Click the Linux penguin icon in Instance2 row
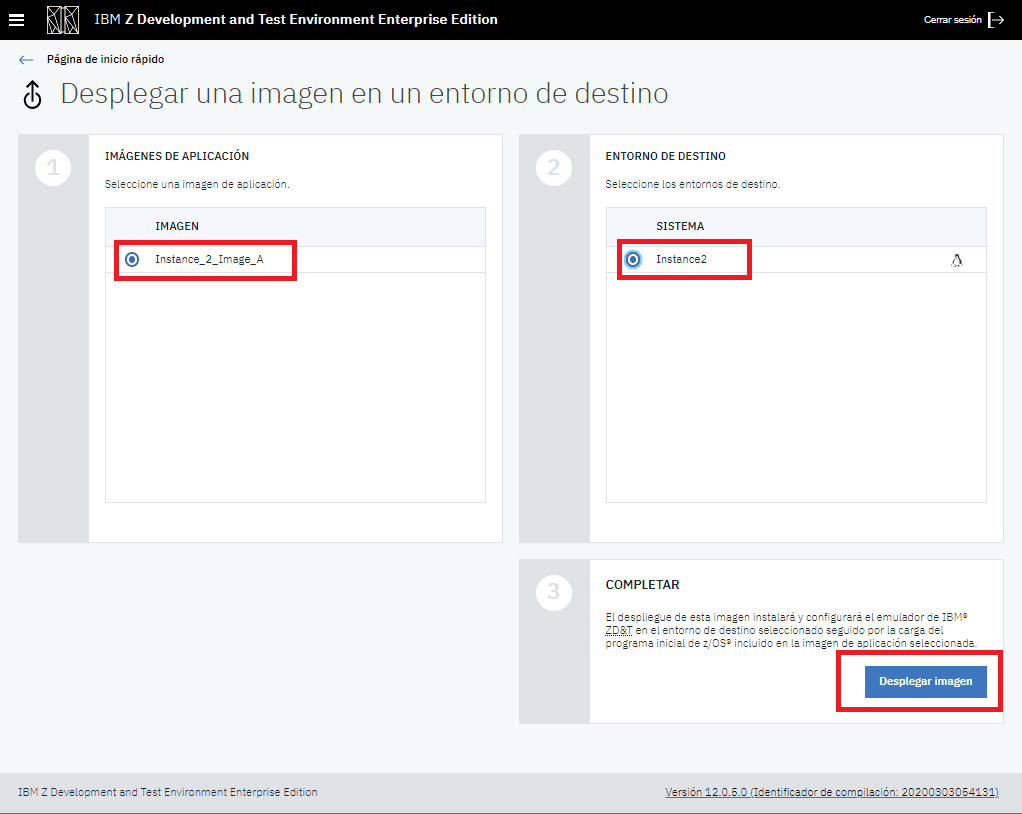 pos(956,260)
